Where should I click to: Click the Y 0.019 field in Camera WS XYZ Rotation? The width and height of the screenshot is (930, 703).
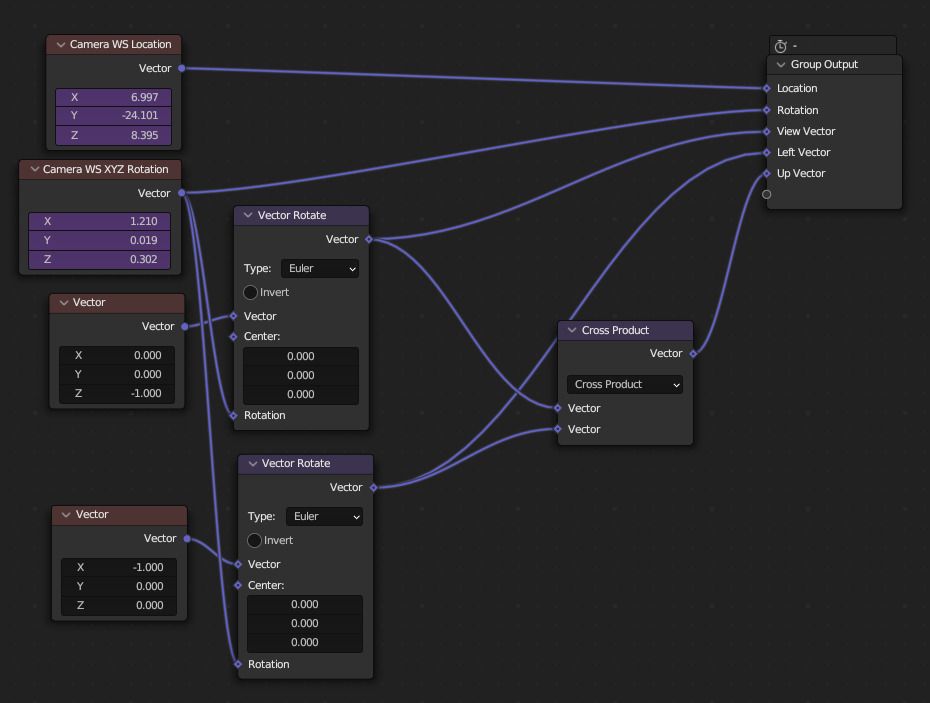click(x=100, y=240)
